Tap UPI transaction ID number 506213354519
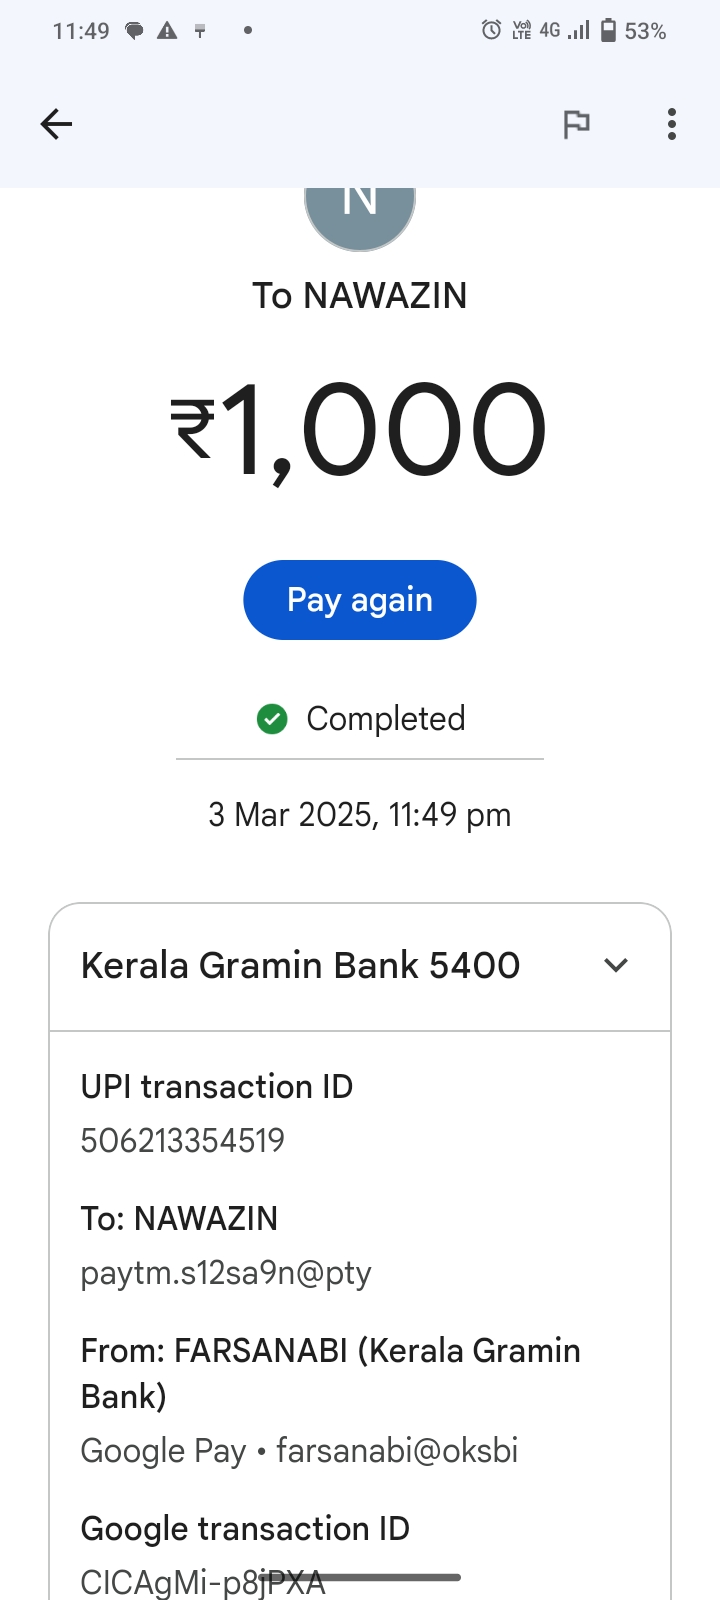 point(183,1140)
